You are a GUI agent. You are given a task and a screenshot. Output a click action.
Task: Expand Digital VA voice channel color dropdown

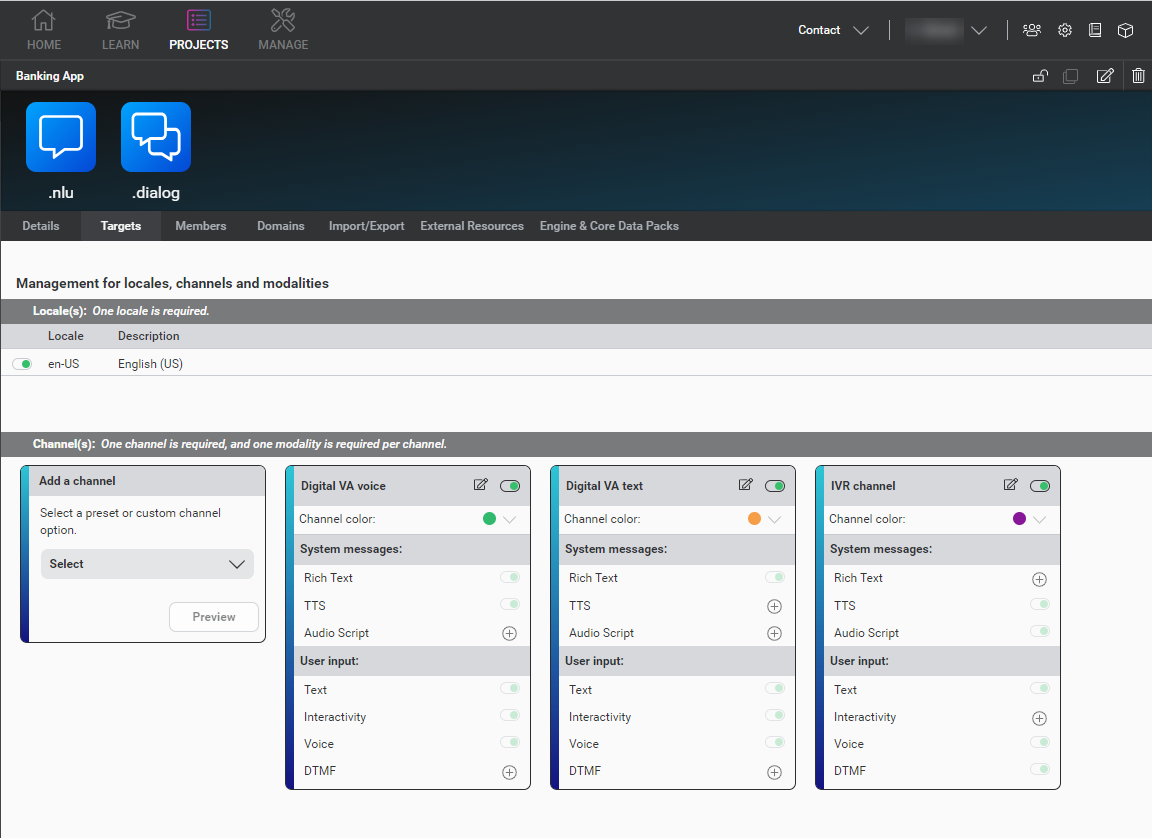point(509,519)
